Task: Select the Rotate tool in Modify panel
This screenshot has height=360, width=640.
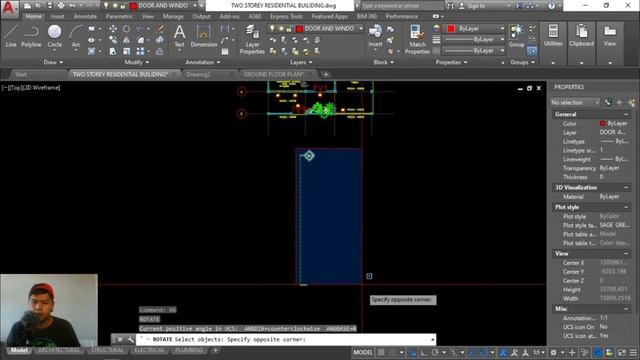Action: (127, 29)
